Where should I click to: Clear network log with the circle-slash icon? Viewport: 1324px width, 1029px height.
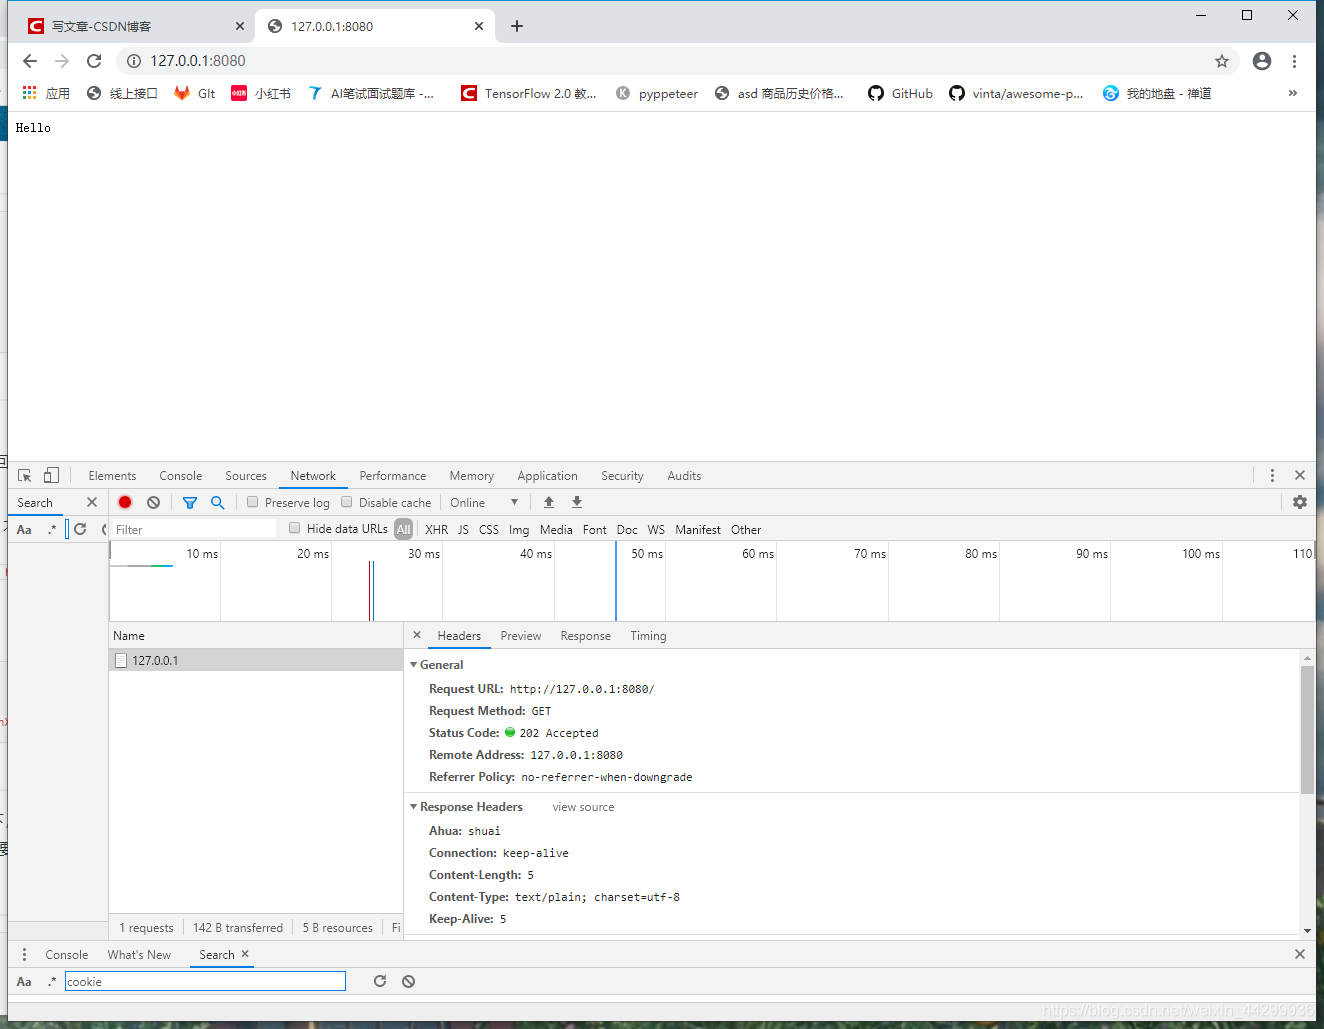[x=153, y=502]
